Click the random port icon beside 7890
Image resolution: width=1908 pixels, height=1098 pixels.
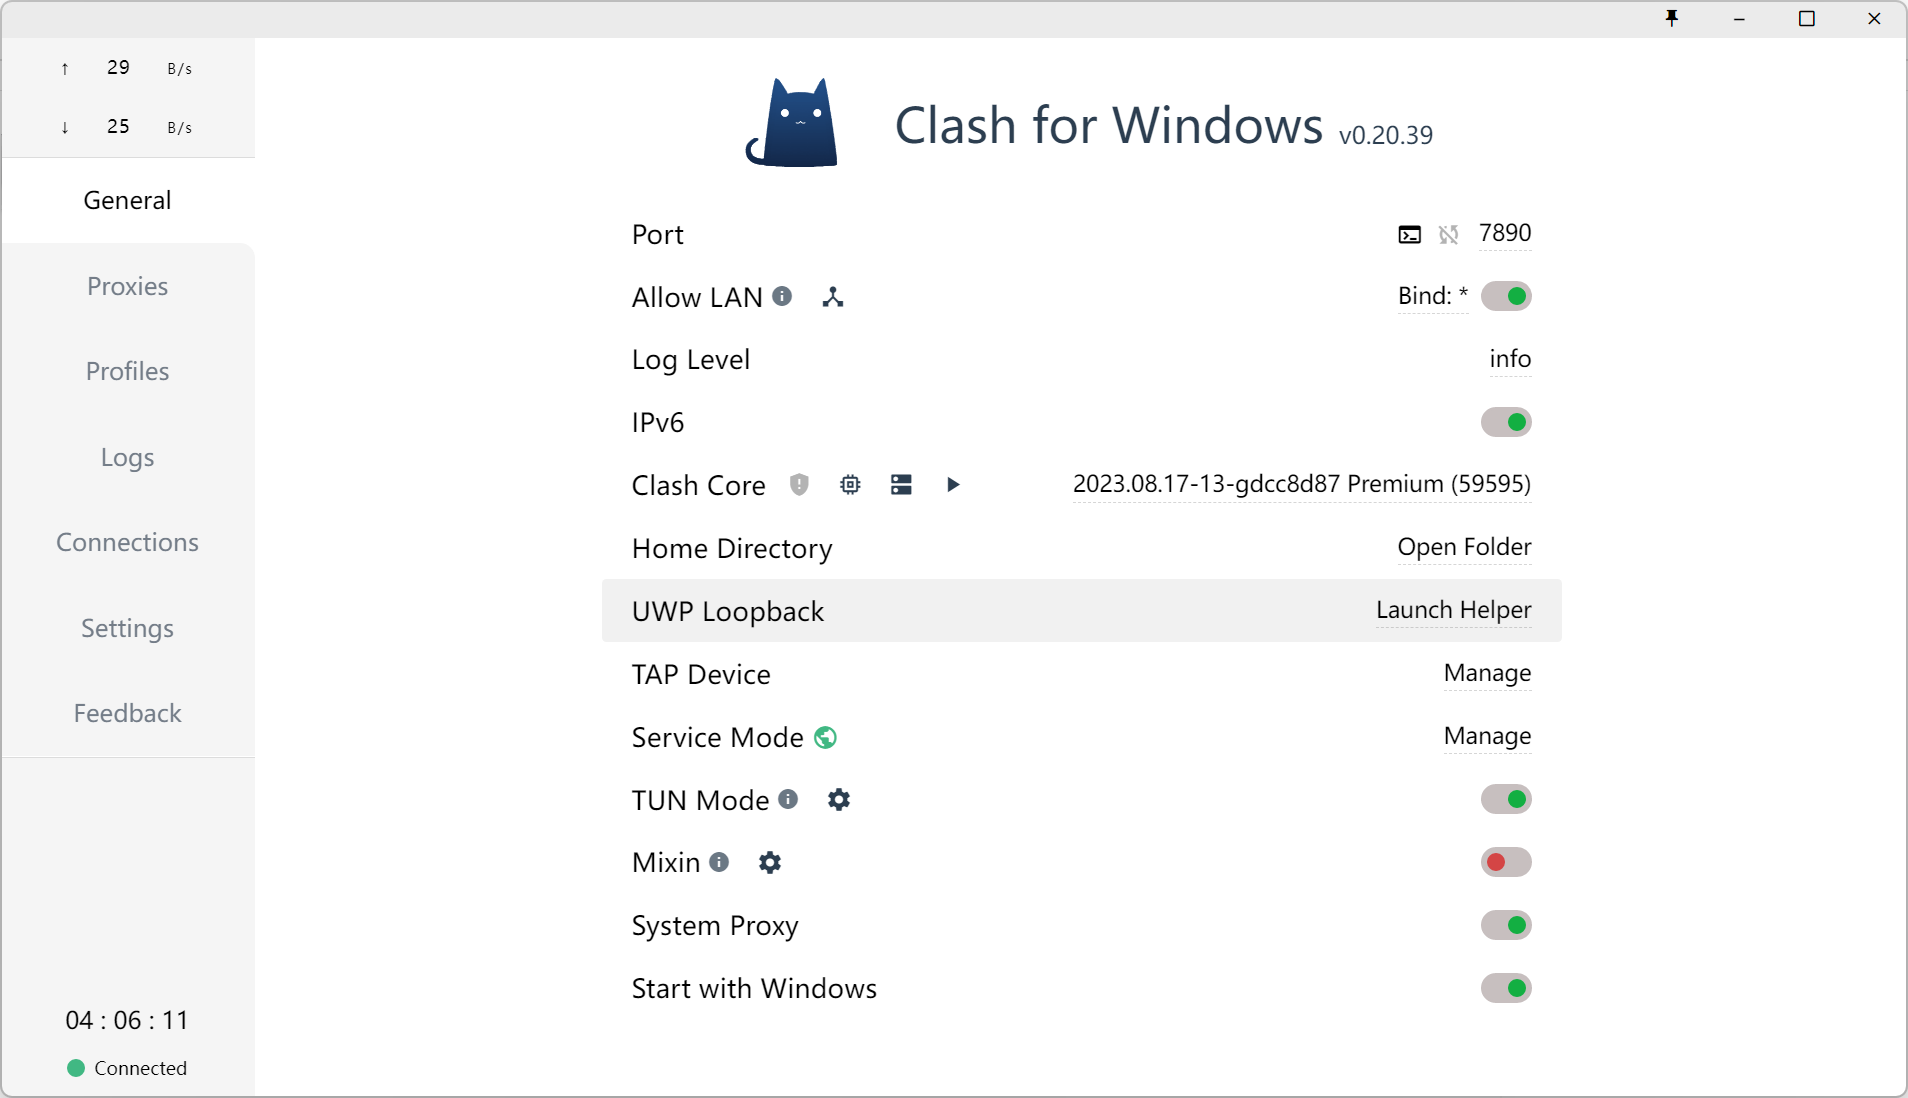tap(1448, 235)
